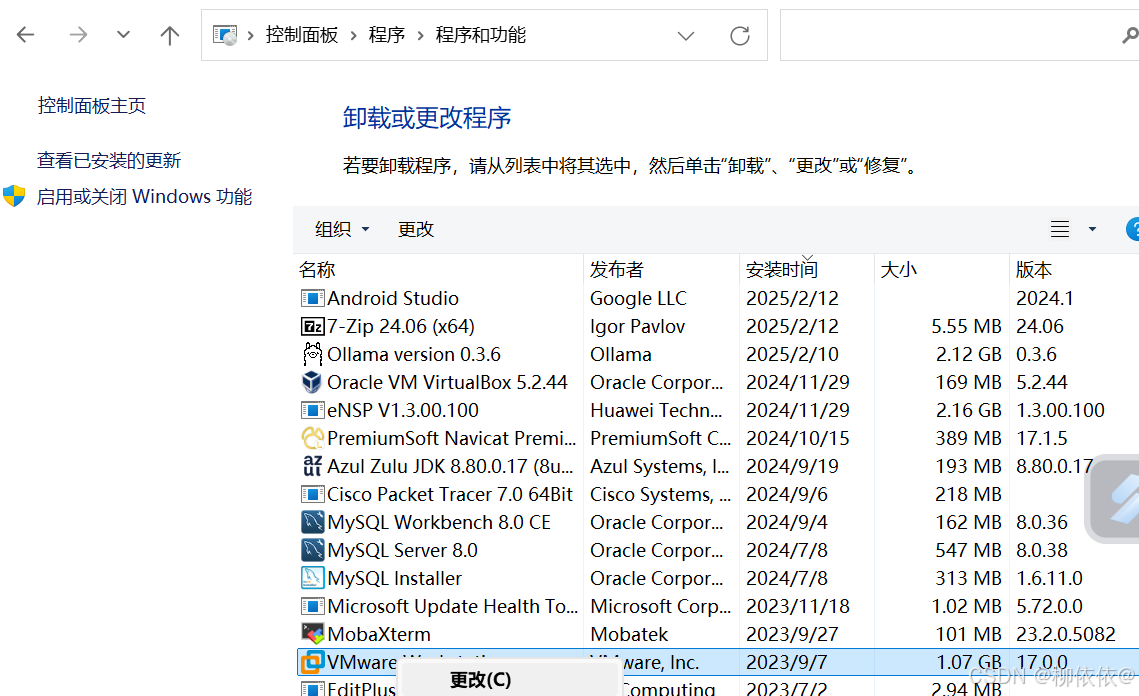Screen dimensions: 1139x696
Task: Click publisher Google LLC cell
Action: coord(639,299)
